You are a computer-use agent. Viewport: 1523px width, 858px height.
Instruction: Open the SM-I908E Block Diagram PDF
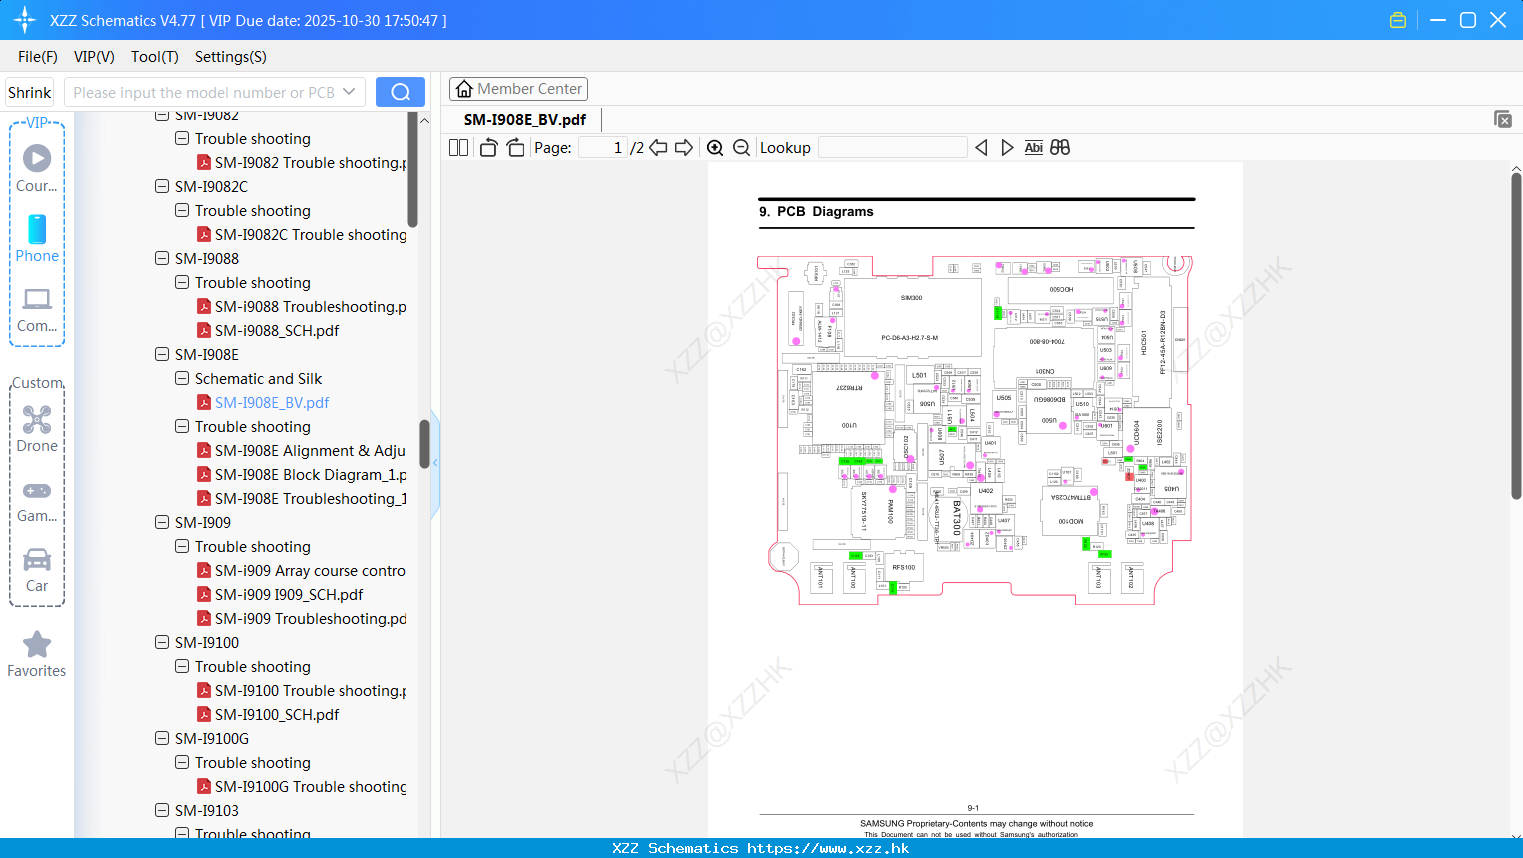(302, 475)
